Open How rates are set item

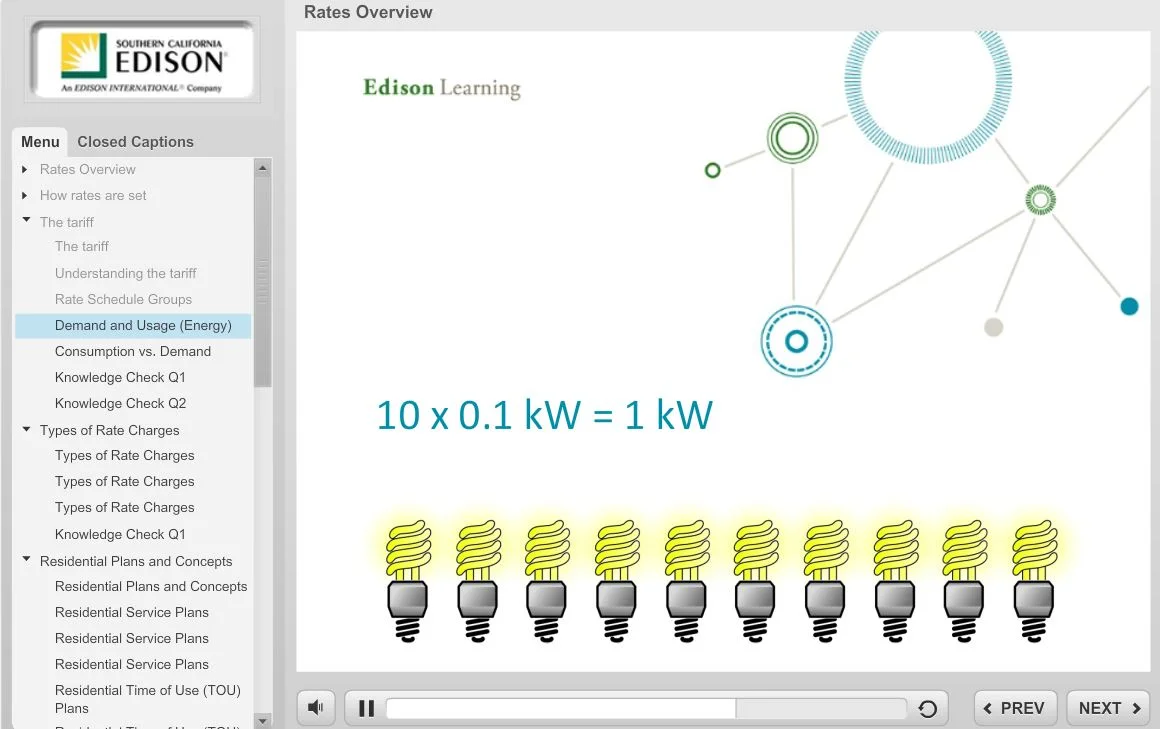93,195
